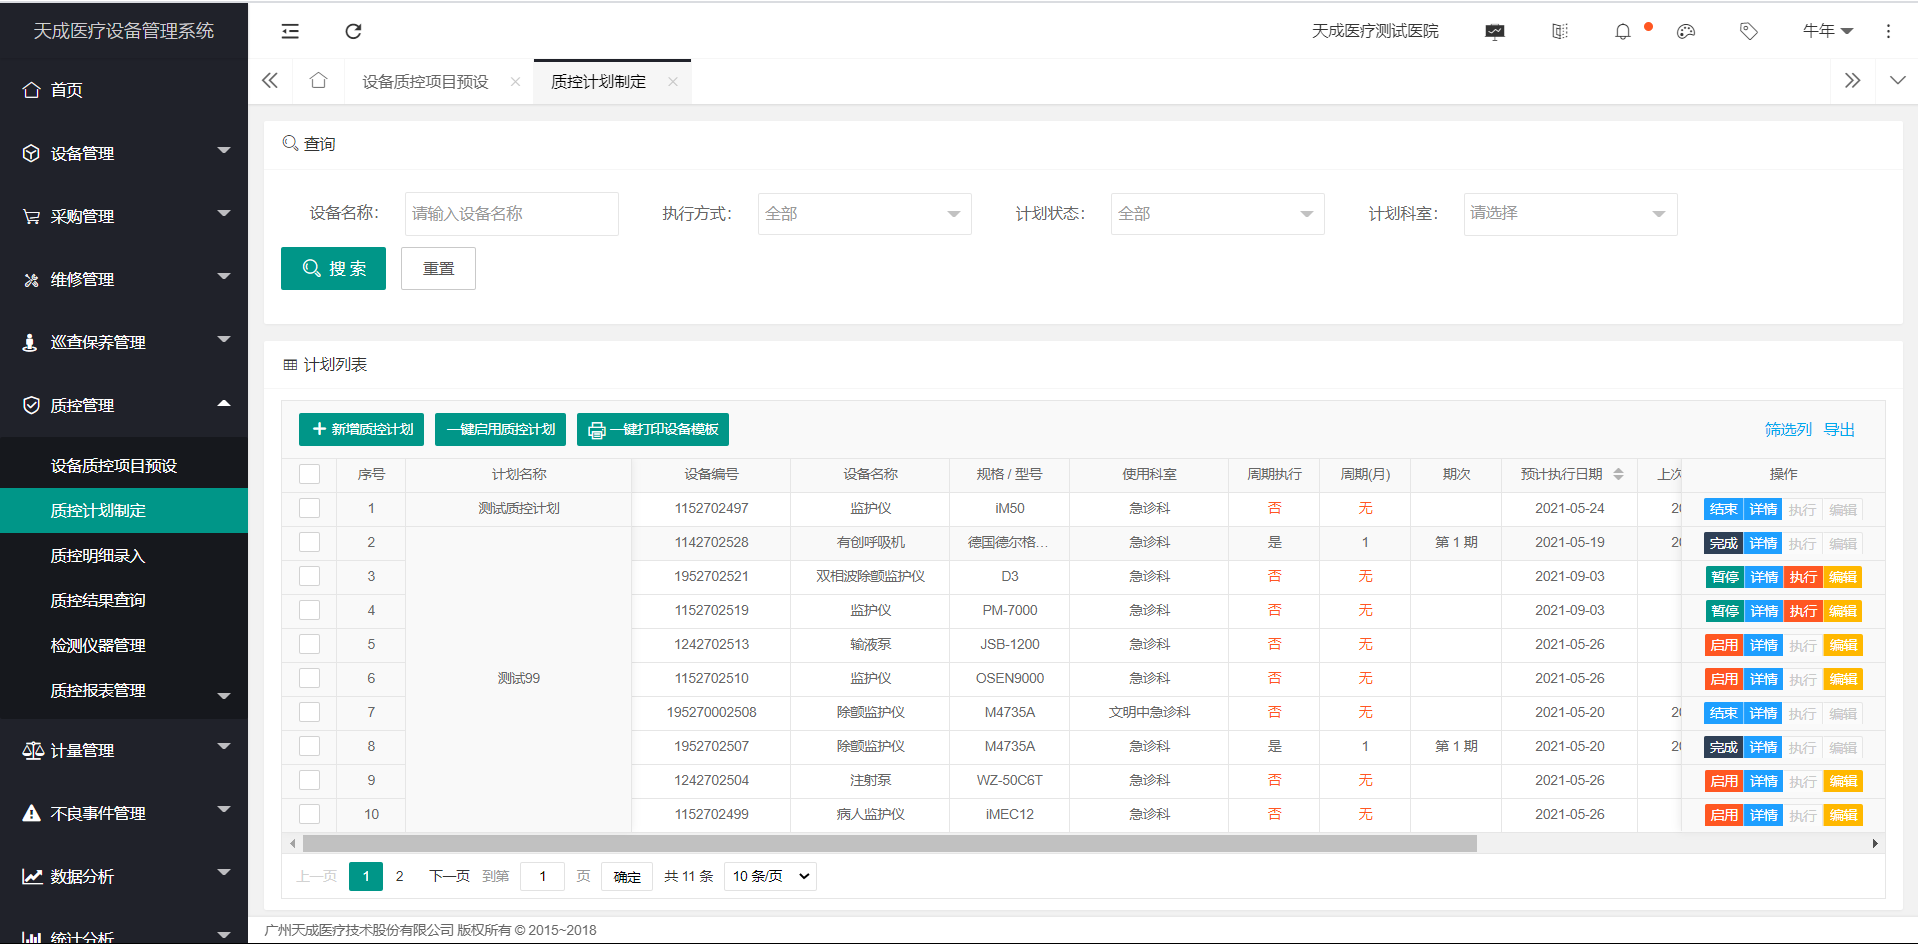Check row 2 checkbox
The height and width of the screenshot is (944, 1918).
point(310,542)
